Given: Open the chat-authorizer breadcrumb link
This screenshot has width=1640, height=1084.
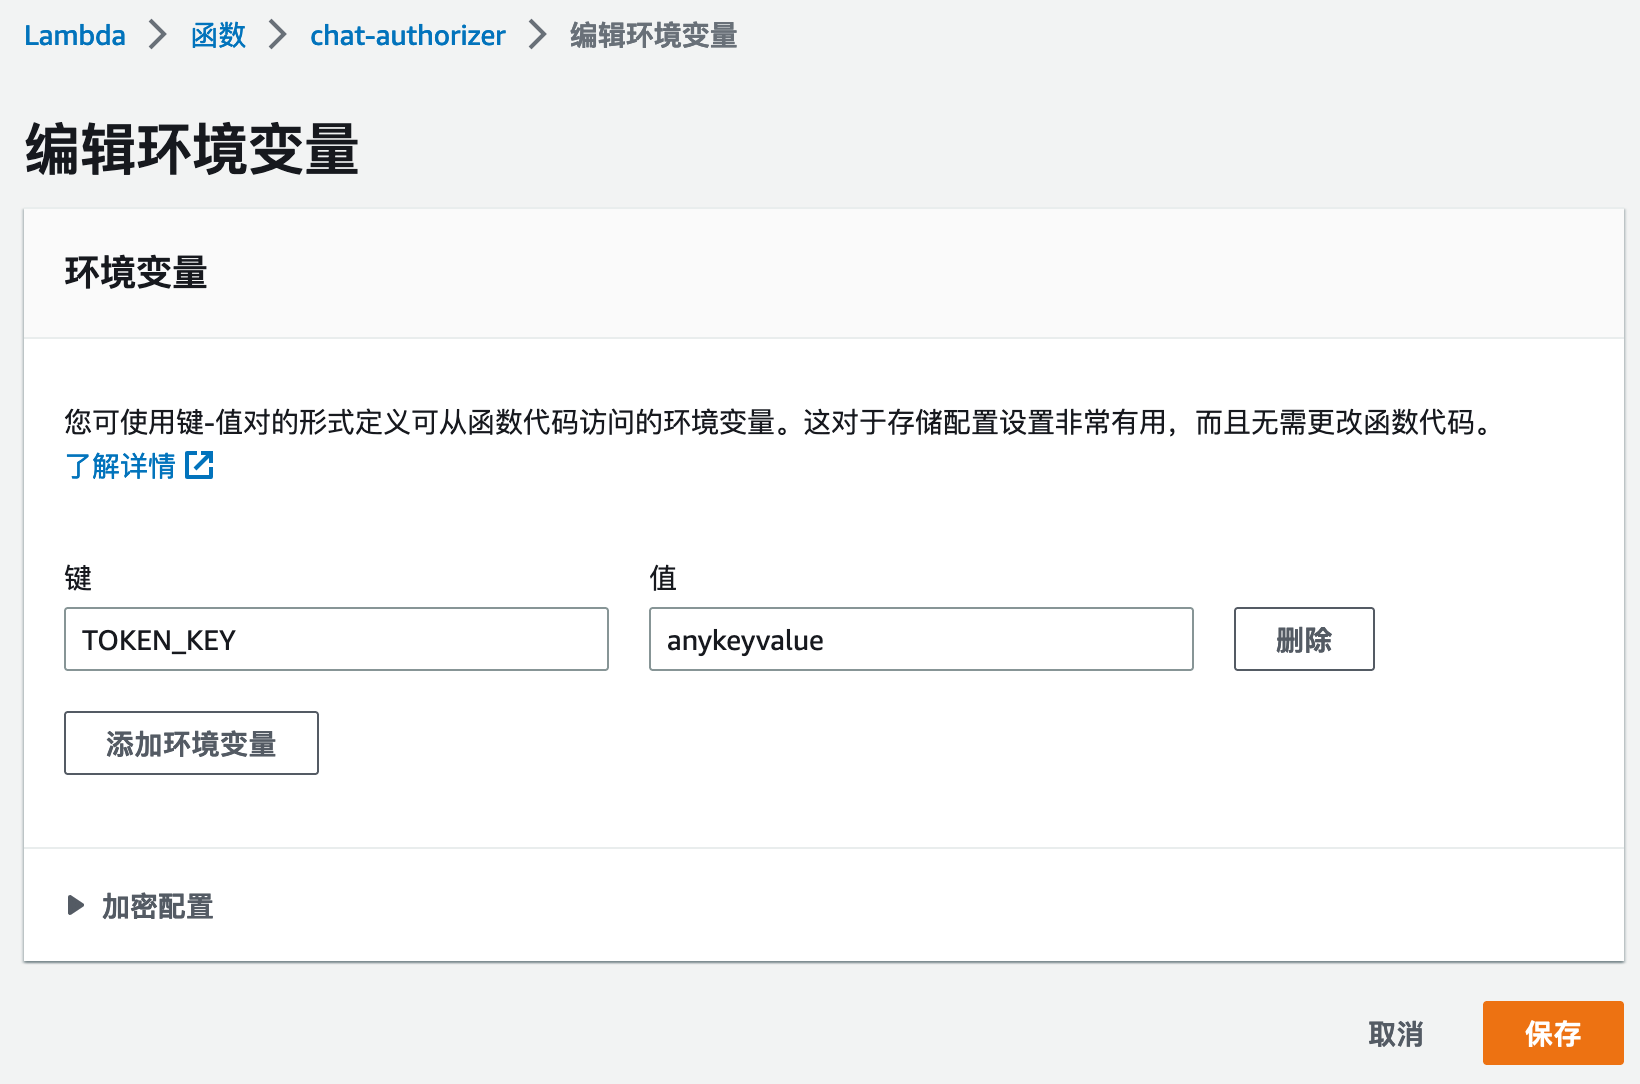Looking at the screenshot, I should pos(408,36).
